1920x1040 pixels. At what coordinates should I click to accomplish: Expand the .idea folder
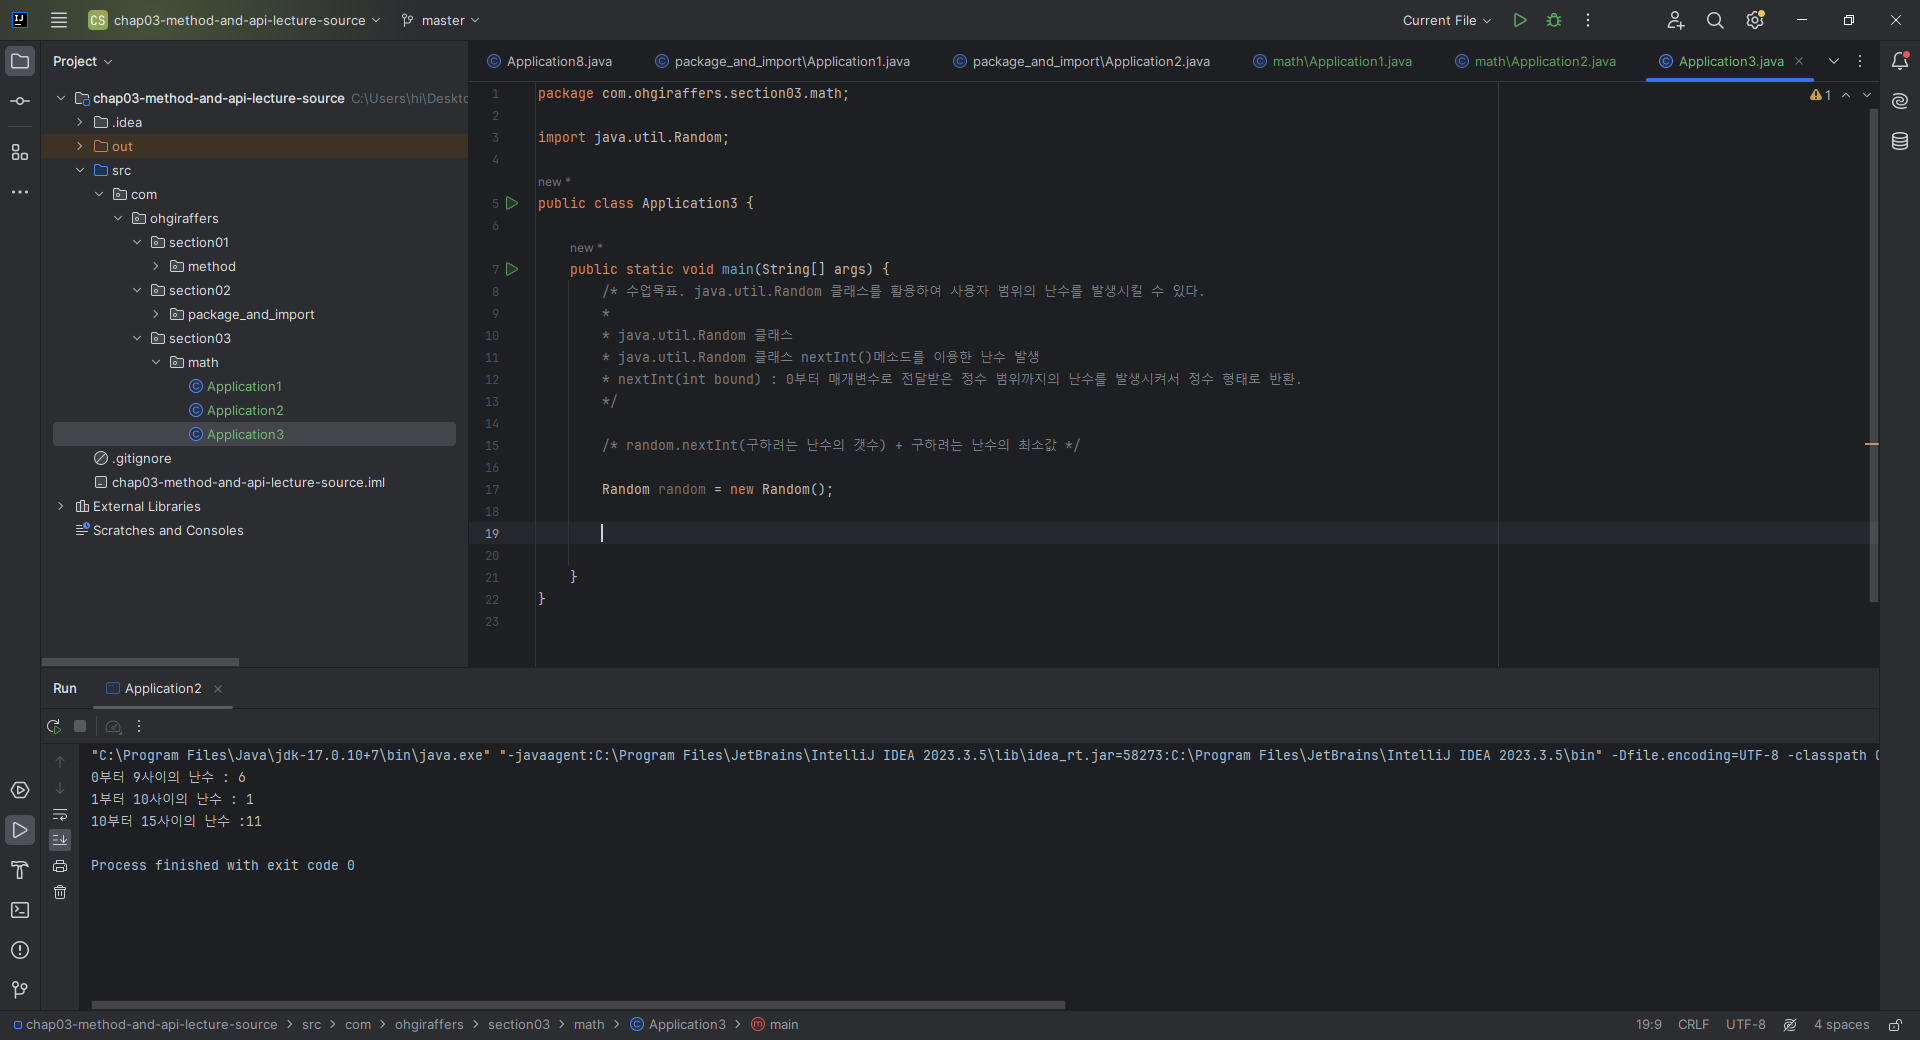coord(80,122)
